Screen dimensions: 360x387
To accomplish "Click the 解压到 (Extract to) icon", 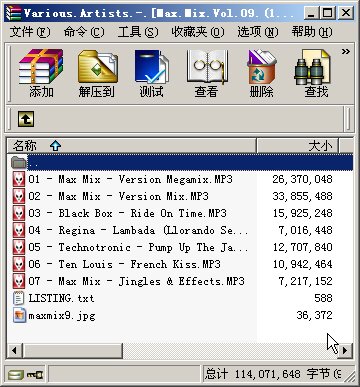I will point(97,73).
